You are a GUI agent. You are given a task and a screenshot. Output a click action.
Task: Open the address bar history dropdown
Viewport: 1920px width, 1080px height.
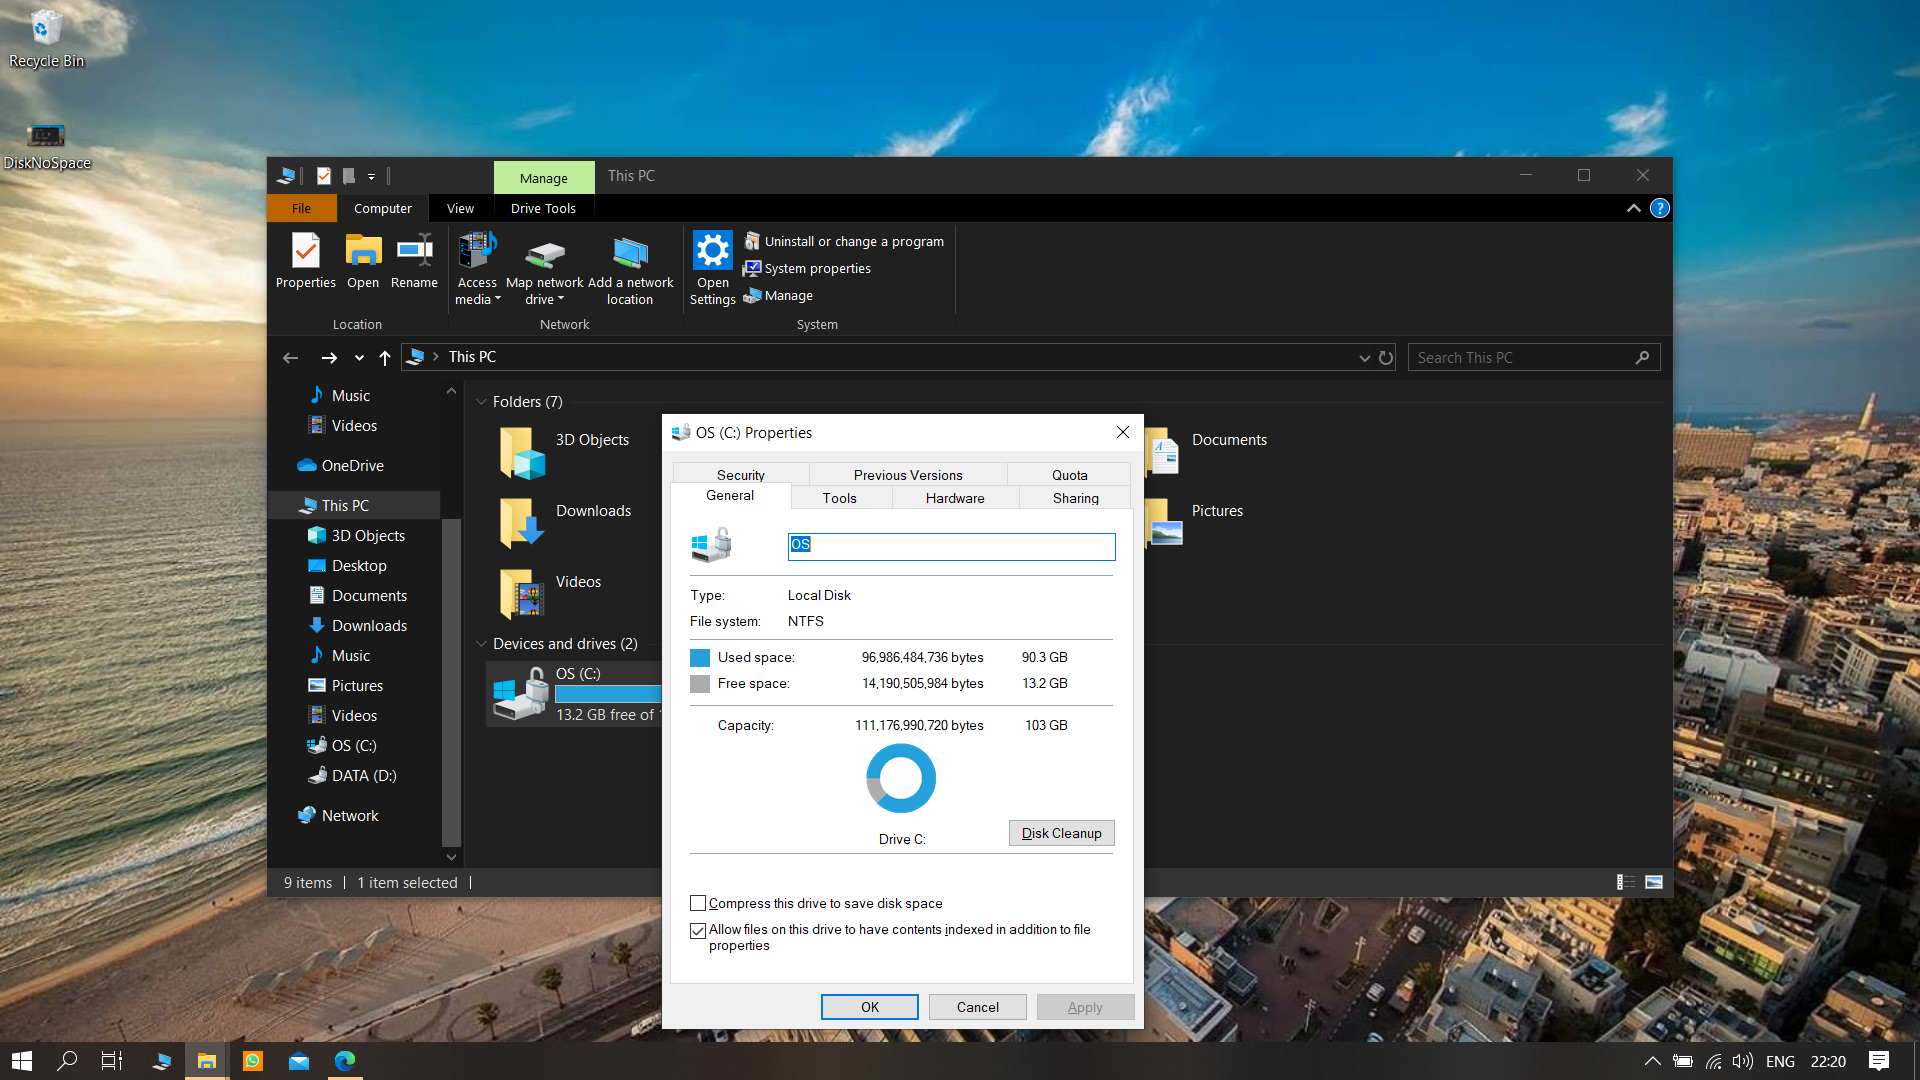pyautogui.click(x=1364, y=358)
